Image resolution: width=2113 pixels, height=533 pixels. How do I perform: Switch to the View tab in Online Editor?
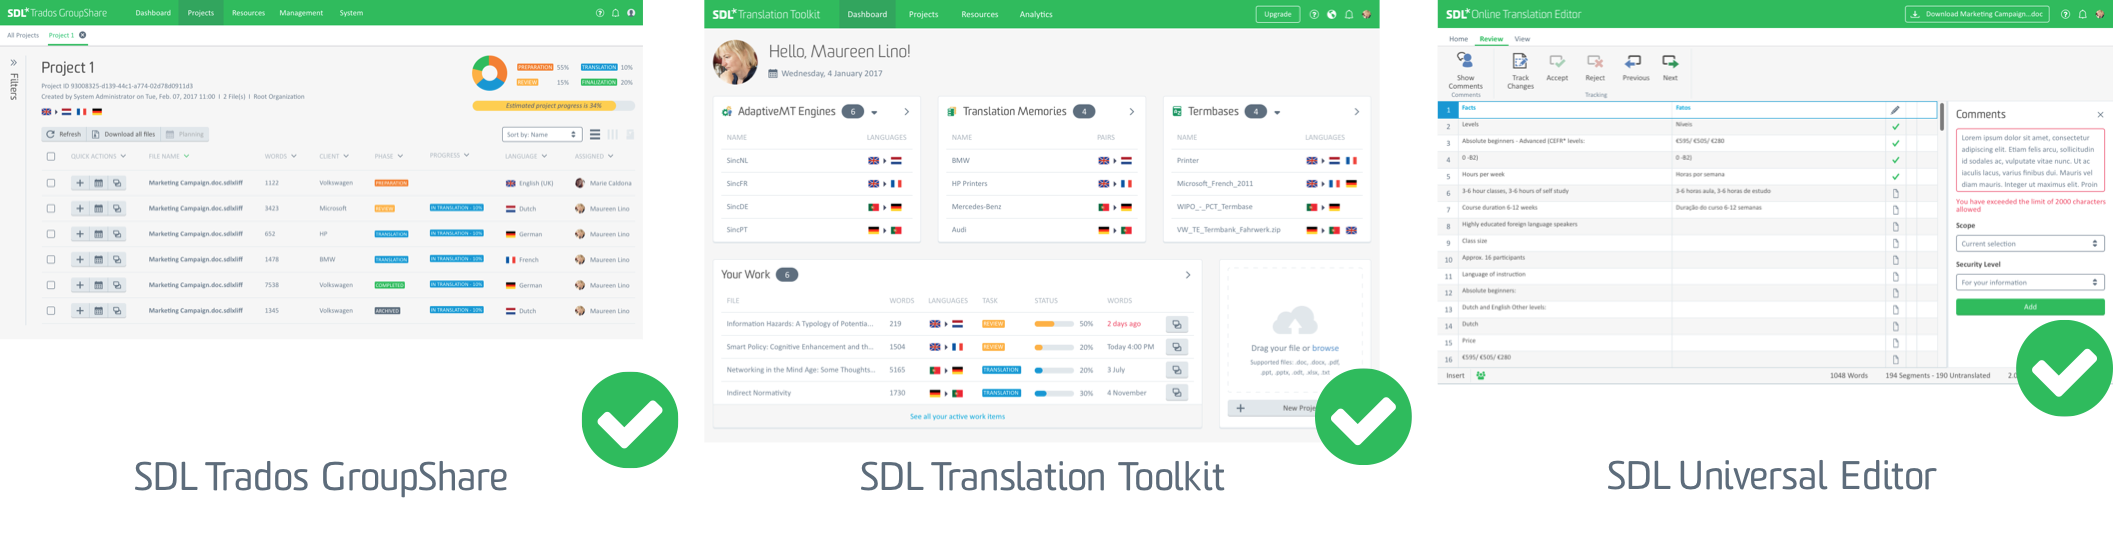[x=1522, y=39]
